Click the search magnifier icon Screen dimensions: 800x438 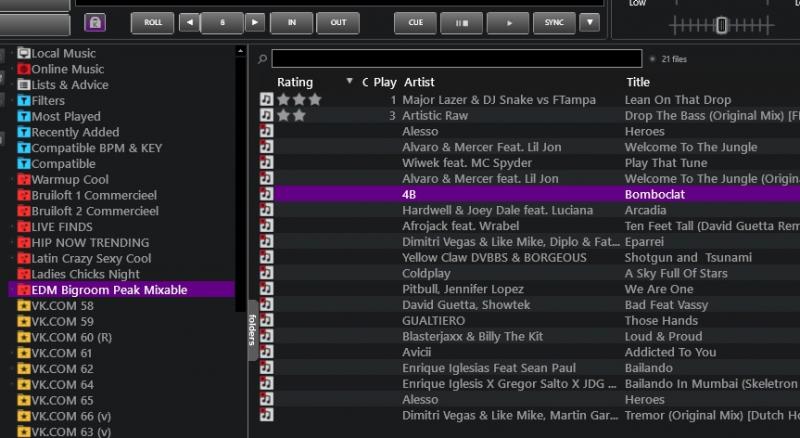coord(262,59)
